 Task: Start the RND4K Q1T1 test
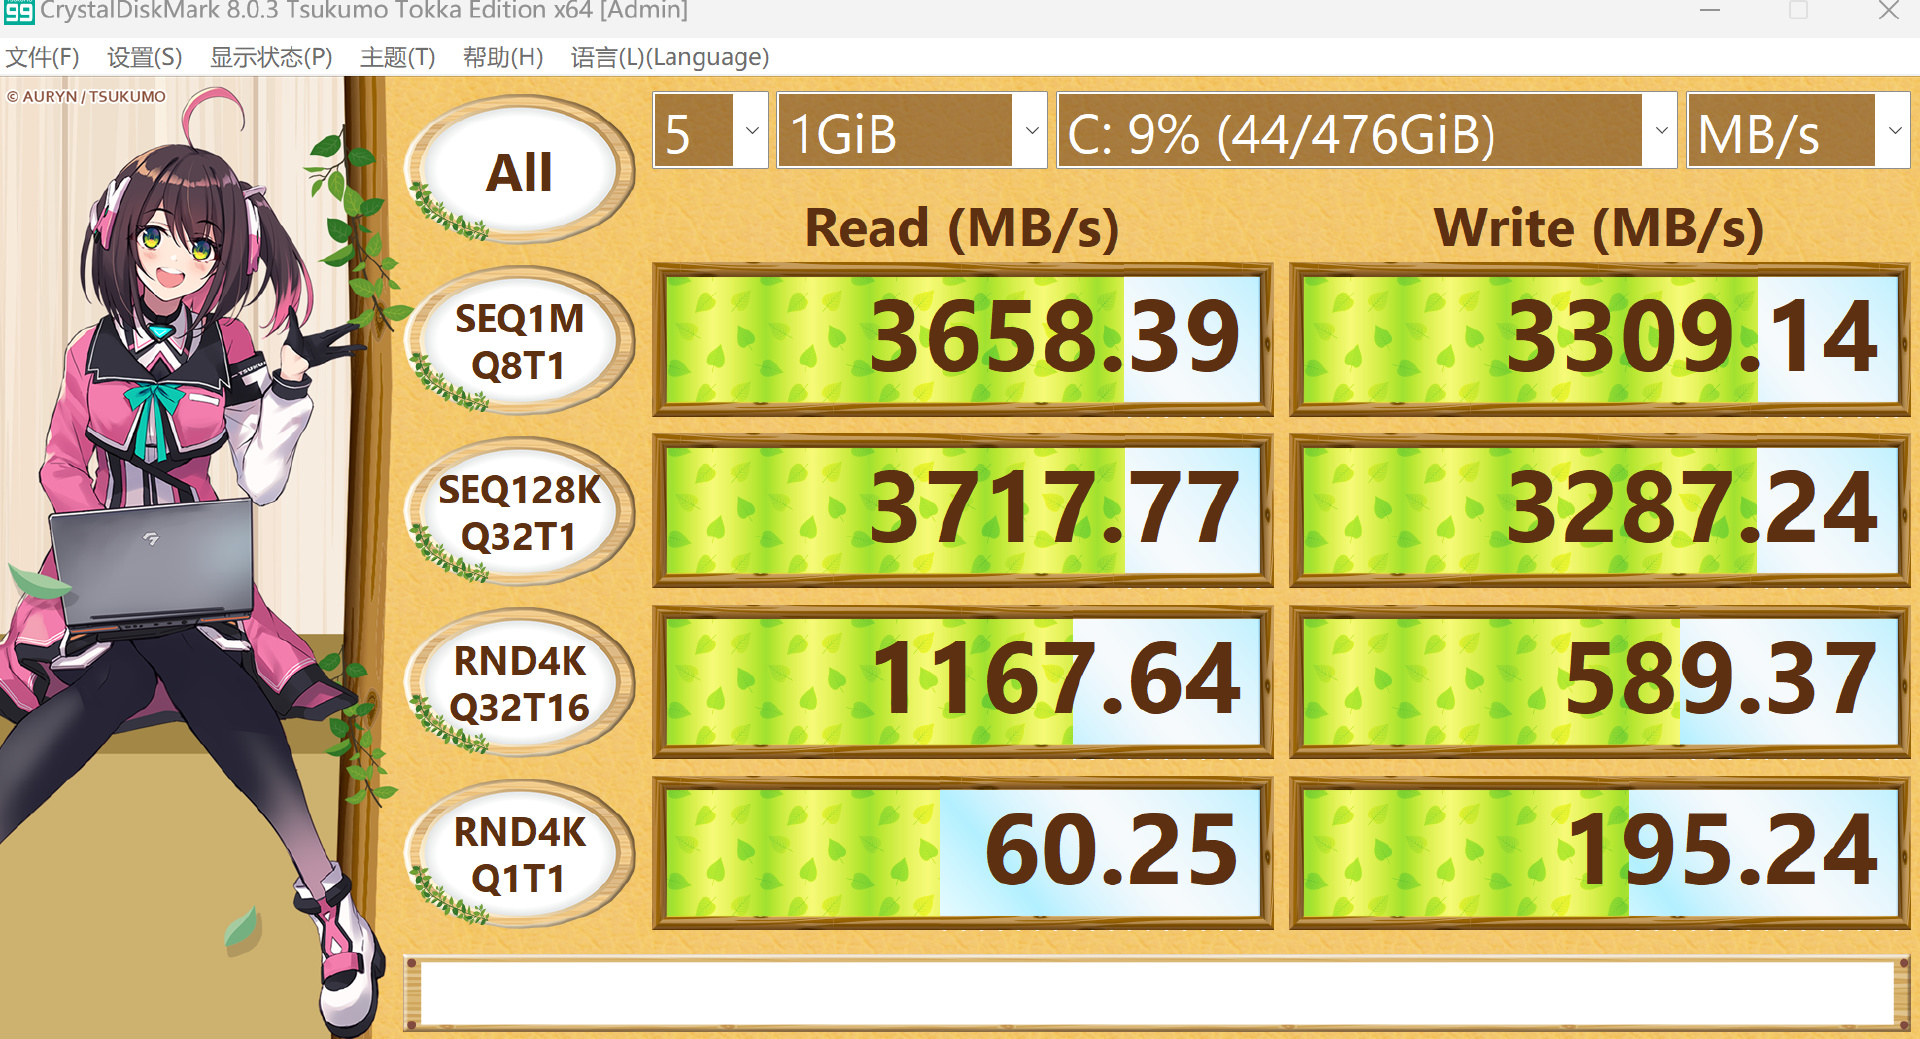click(519, 854)
